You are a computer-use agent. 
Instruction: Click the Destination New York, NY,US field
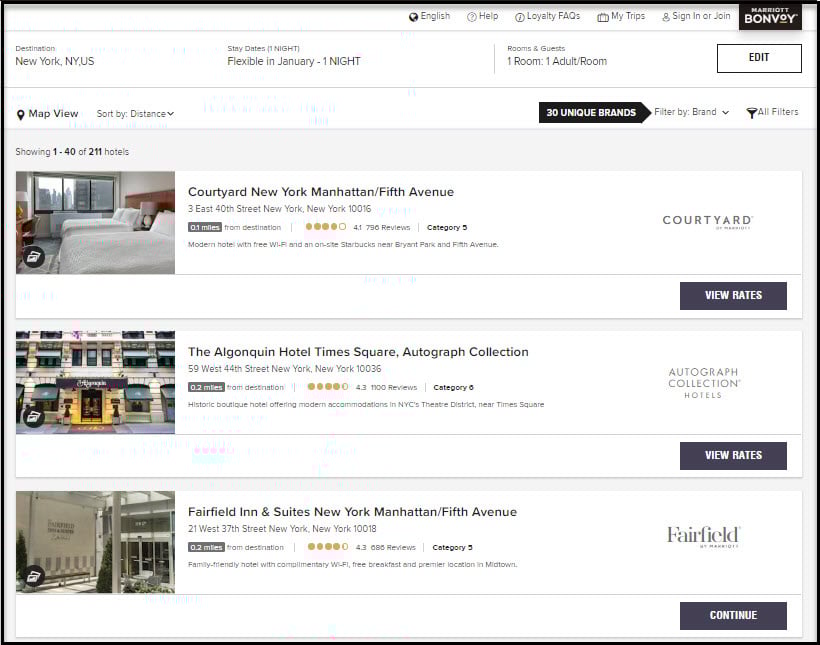(55, 56)
